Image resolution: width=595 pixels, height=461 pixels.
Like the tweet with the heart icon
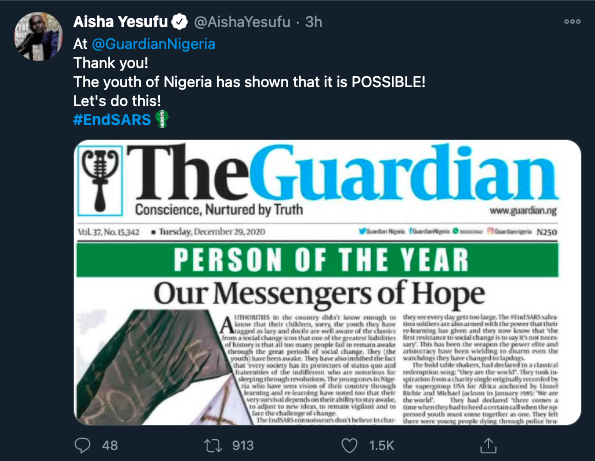pyautogui.click(x=349, y=445)
